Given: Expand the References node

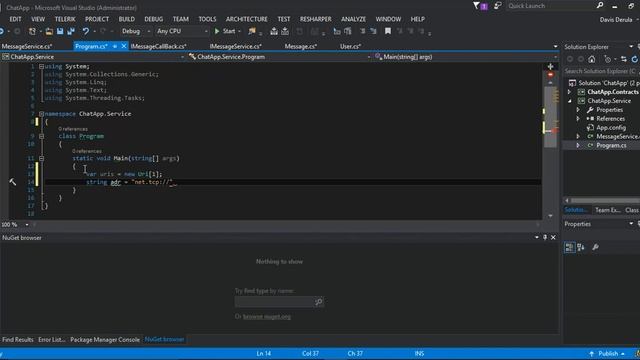Looking at the screenshot, I should pos(578,119).
